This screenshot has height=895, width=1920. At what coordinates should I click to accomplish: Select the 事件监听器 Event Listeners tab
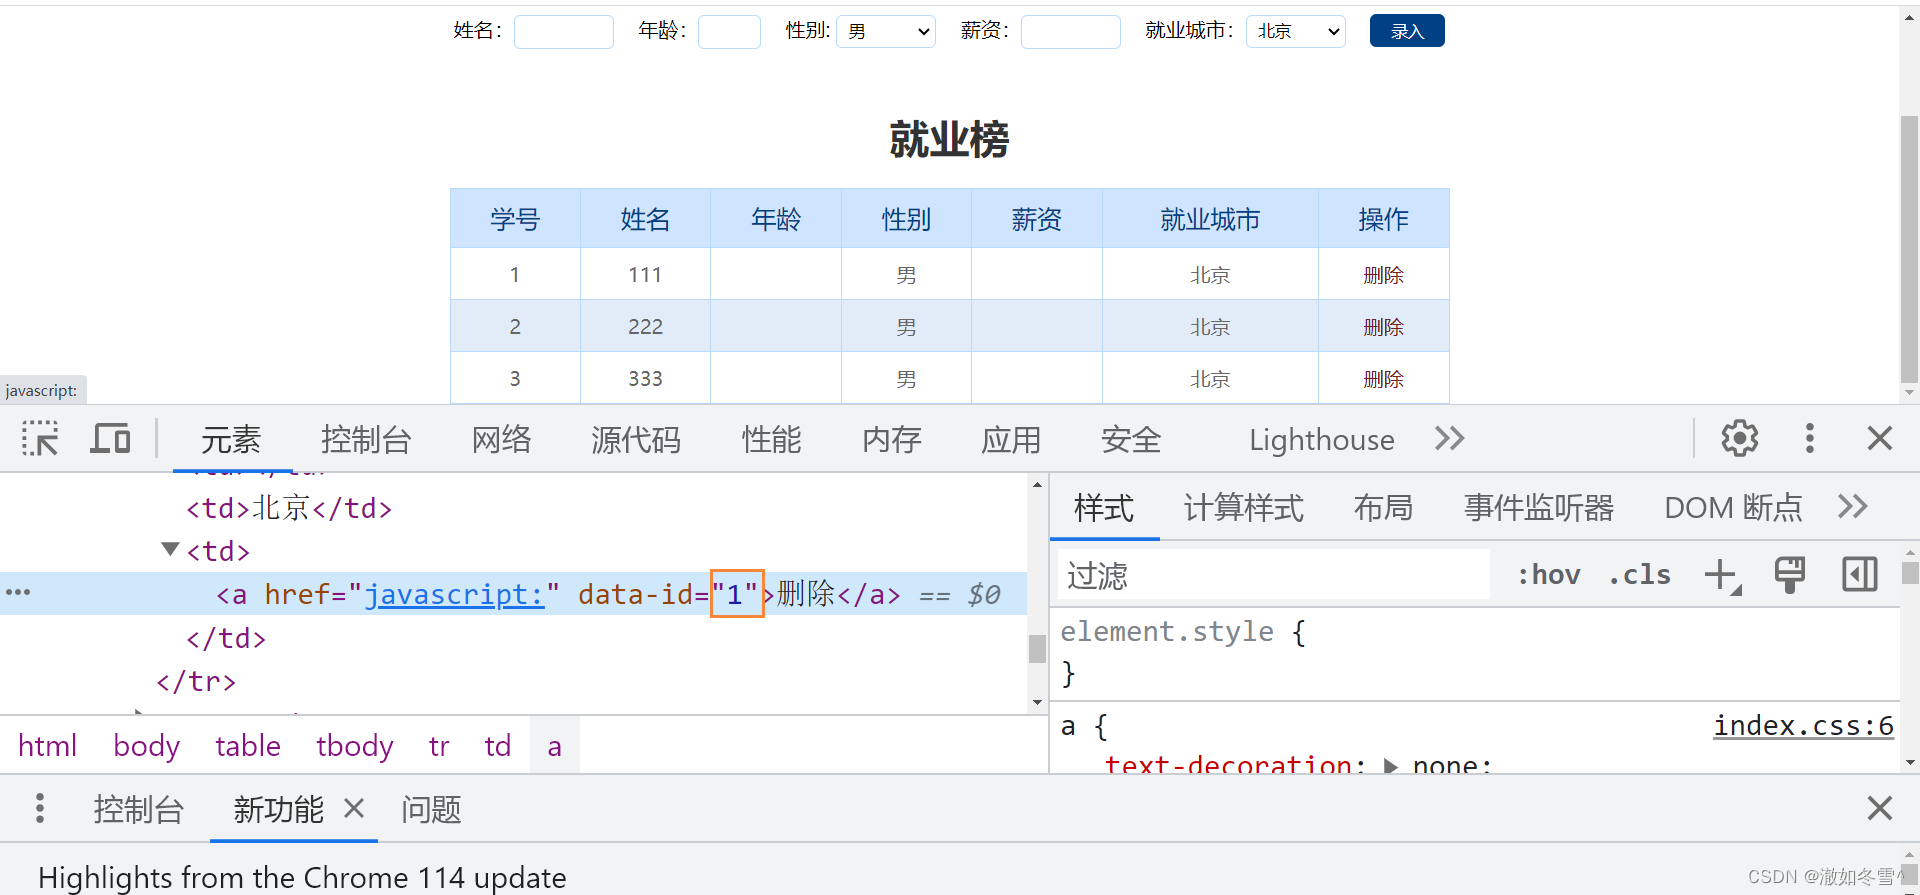[x=1539, y=507]
